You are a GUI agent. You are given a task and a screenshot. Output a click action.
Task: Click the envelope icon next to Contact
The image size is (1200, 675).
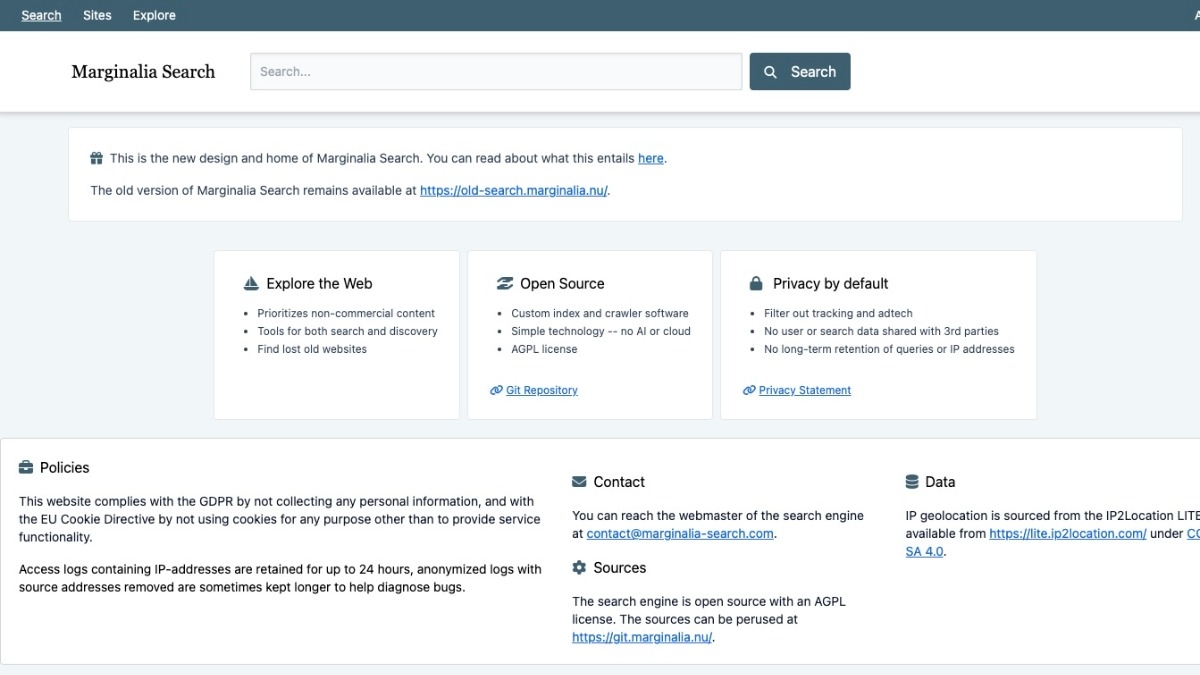(x=579, y=482)
